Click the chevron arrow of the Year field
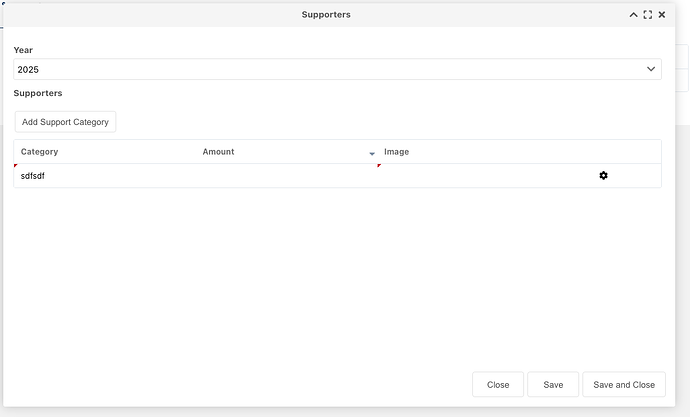This screenshot has height=417, width=690. (652, 69)
